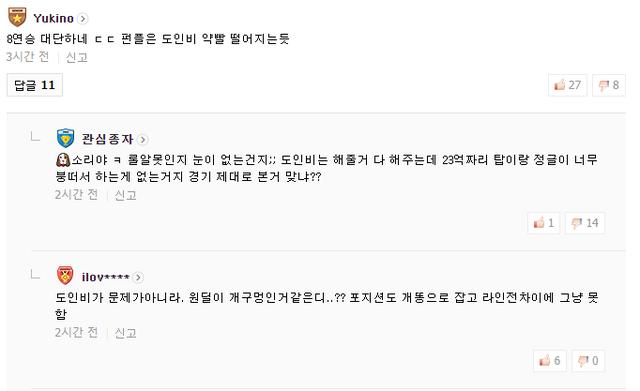
Task: Expand chevron next to ilov****
Action: 138,278
